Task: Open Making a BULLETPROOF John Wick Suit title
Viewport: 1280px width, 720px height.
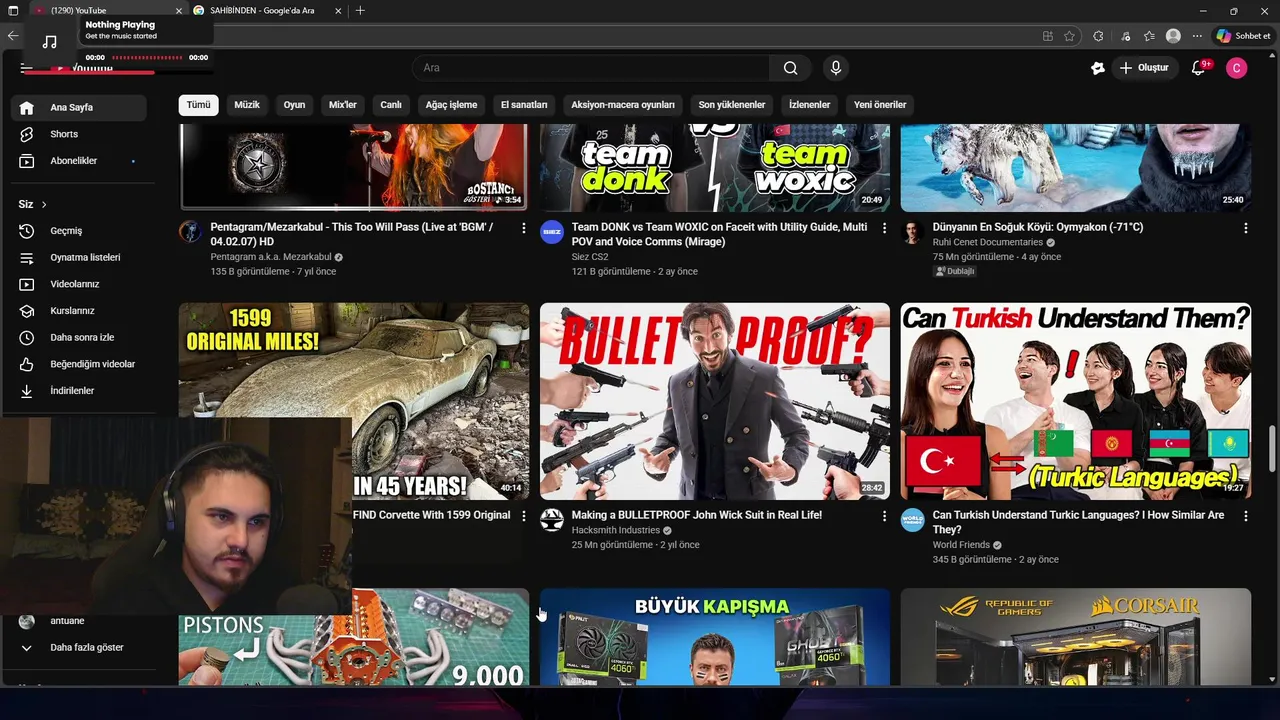Action: (697, 515)
